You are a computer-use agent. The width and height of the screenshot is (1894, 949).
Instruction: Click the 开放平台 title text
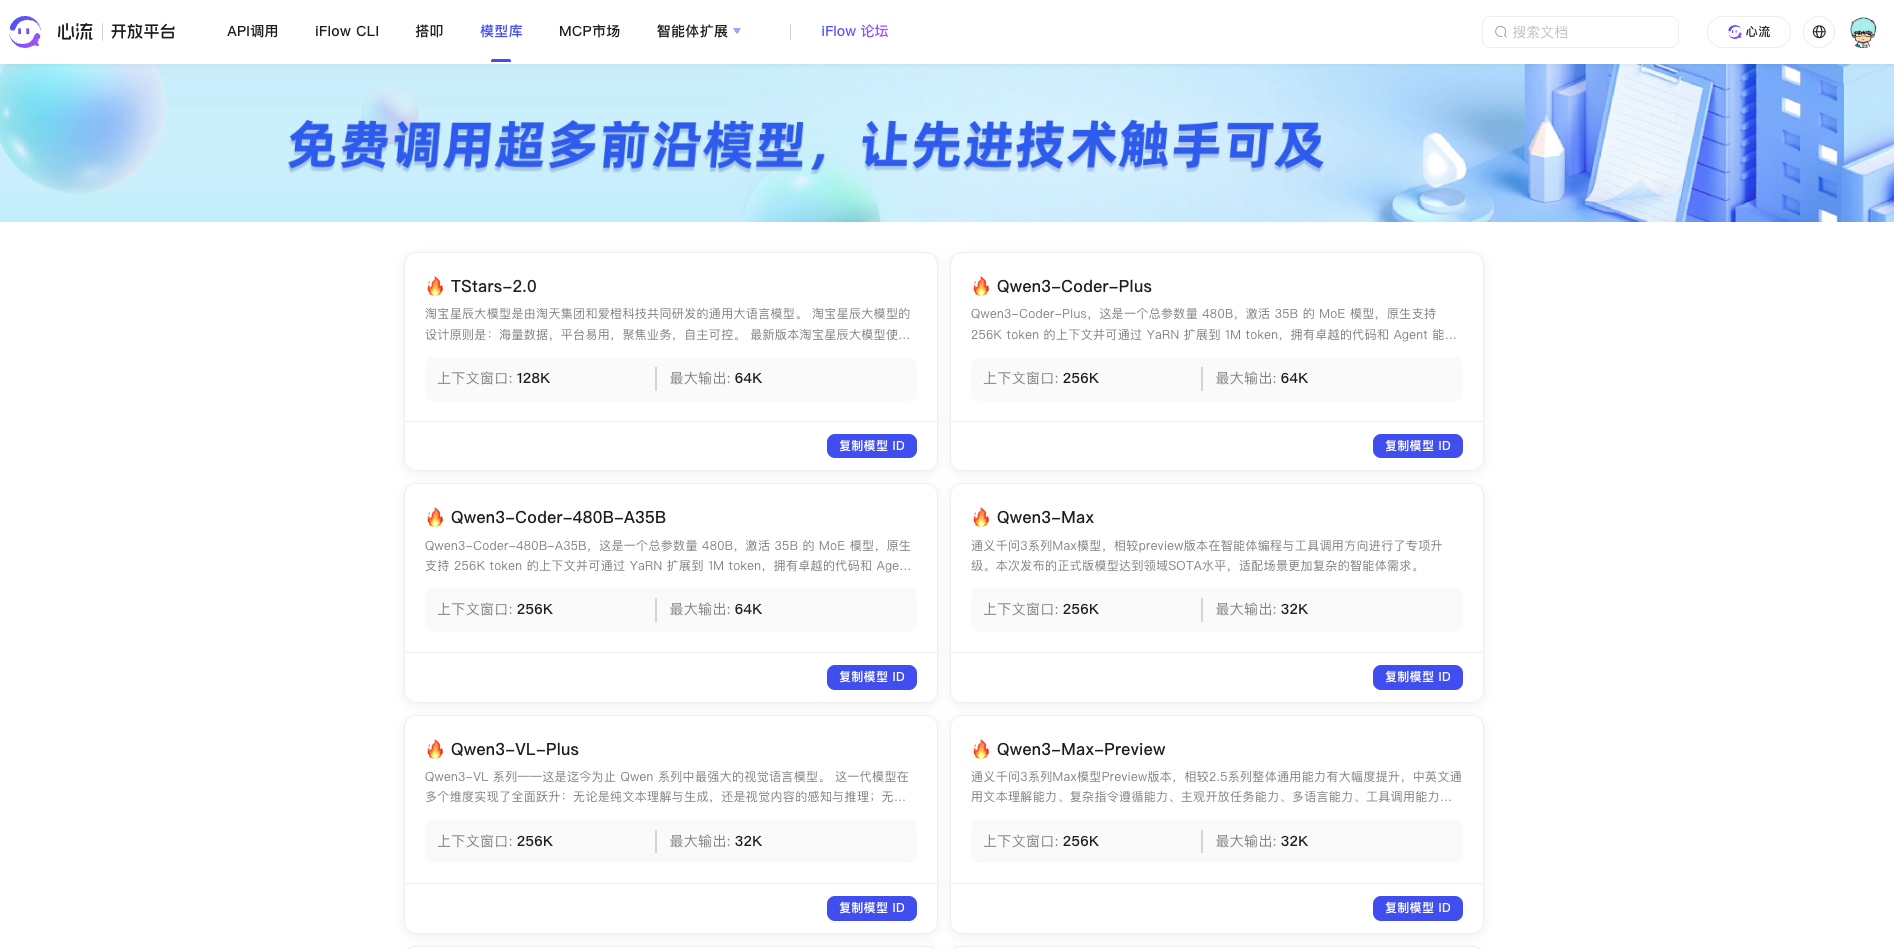pyautogui.click(x=143, y=32)
